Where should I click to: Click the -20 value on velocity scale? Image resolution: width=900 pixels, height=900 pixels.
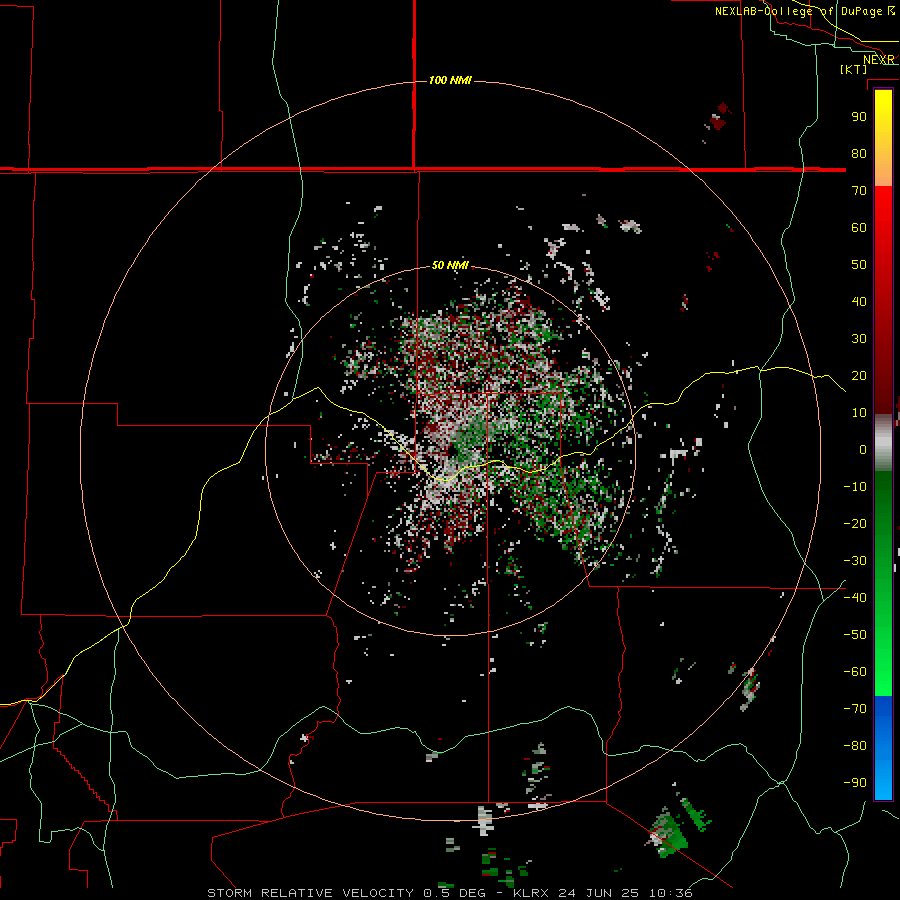pyautogui.click(x=855, y=523)
